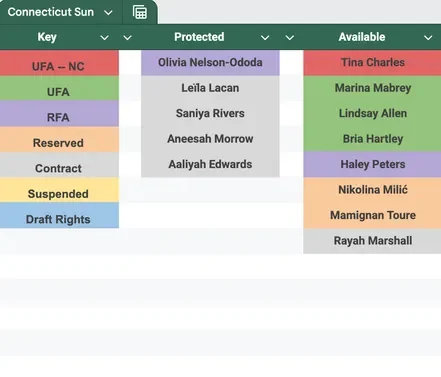Select Aneesah Morrow cell

click(x=210, y=139)
